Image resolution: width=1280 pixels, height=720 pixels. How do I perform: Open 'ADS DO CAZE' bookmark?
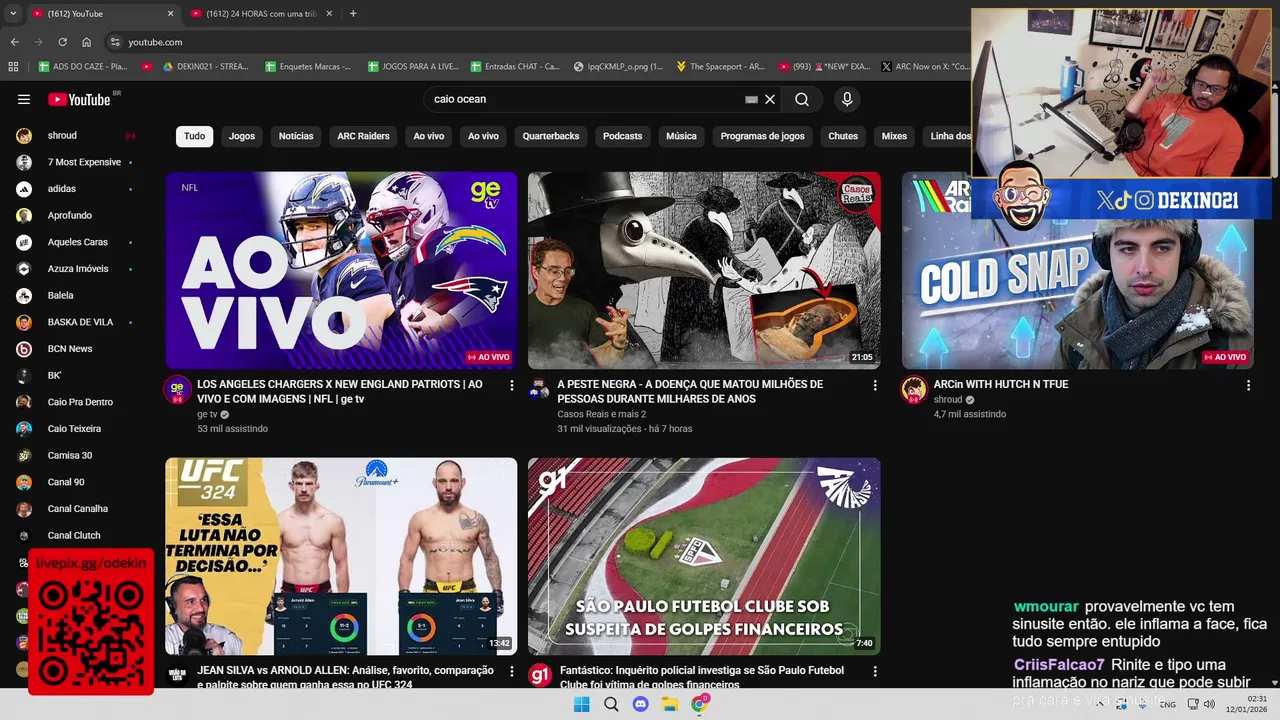83,66
